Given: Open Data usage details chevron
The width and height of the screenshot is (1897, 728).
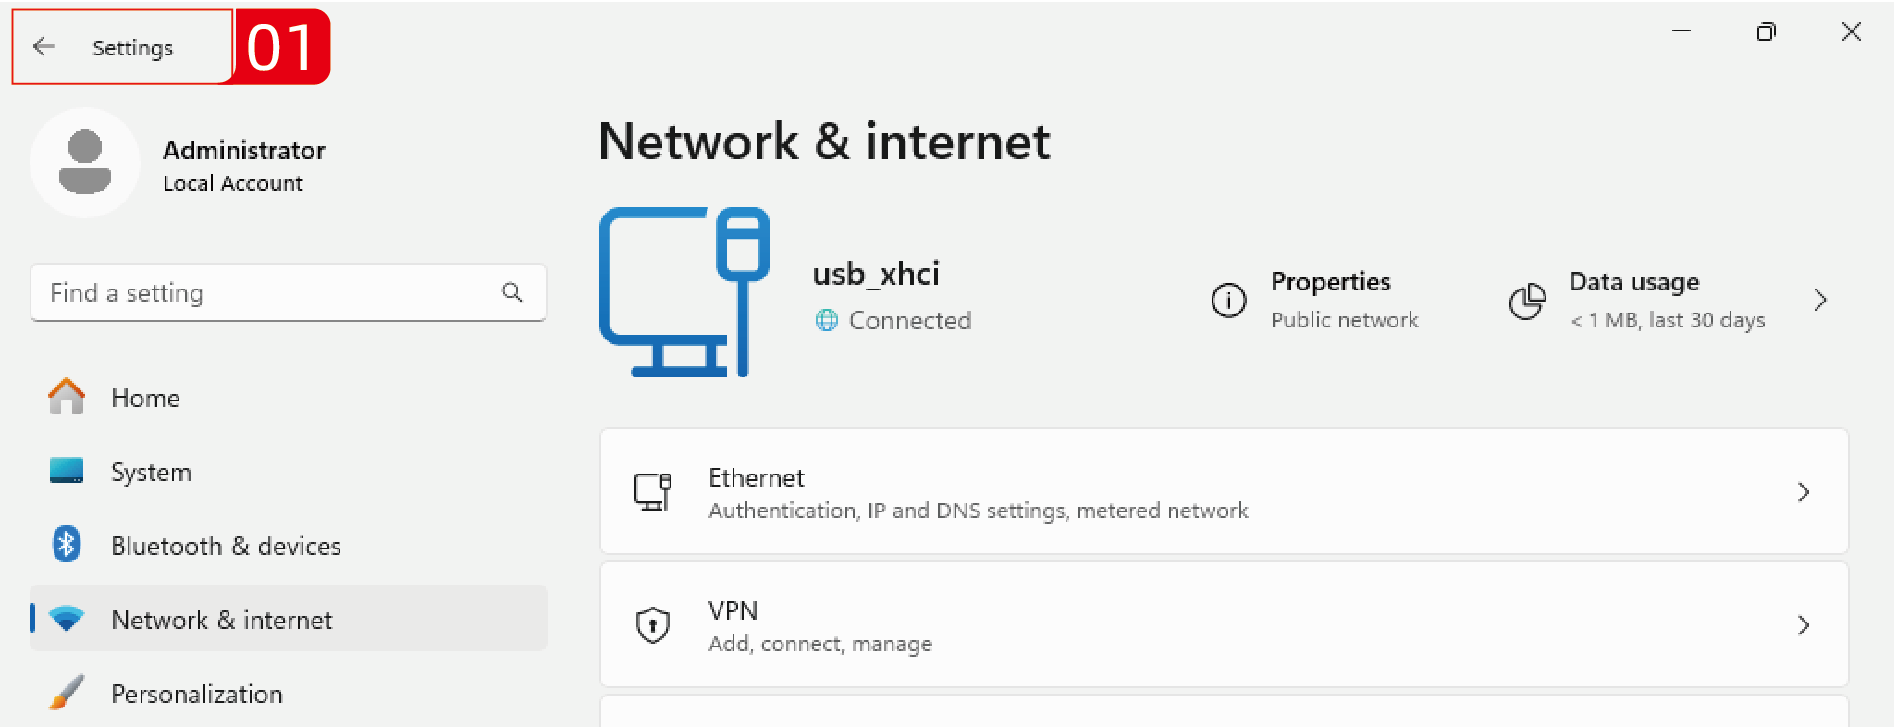Looking at the screenshot, I should point(1820,300).
